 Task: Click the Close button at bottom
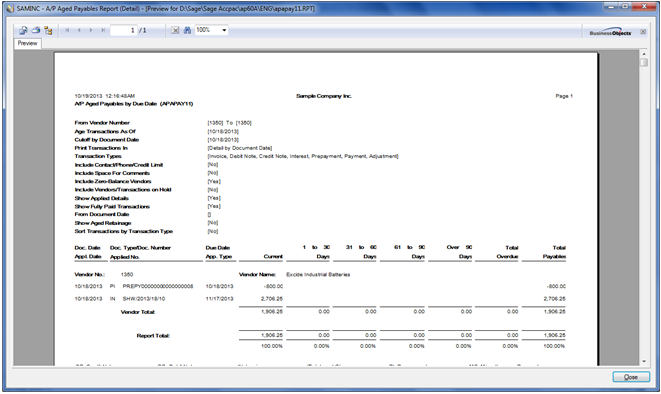coord(631,377)
